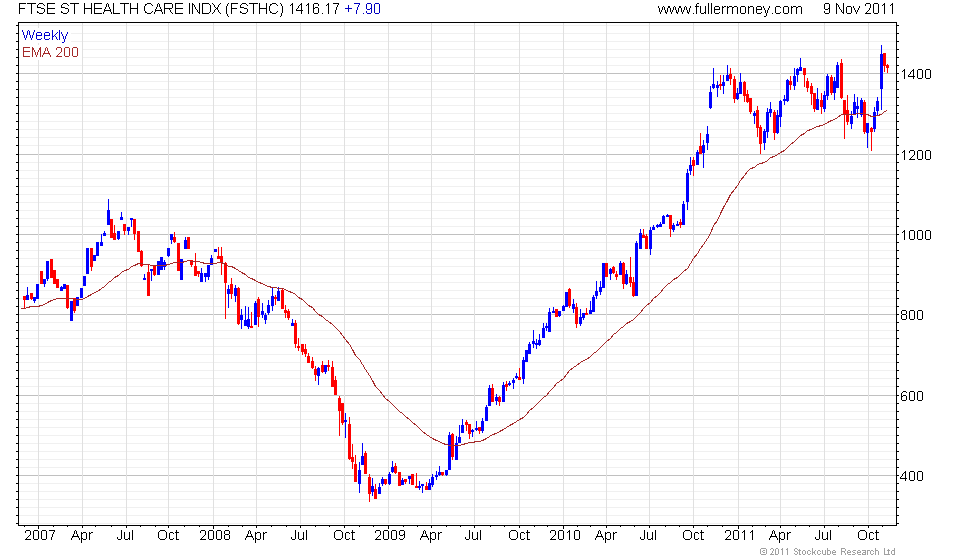Click the date 9 Nov 2011
Image resolution: width=980 pixels, height=560 pixels.
(859, 9)
